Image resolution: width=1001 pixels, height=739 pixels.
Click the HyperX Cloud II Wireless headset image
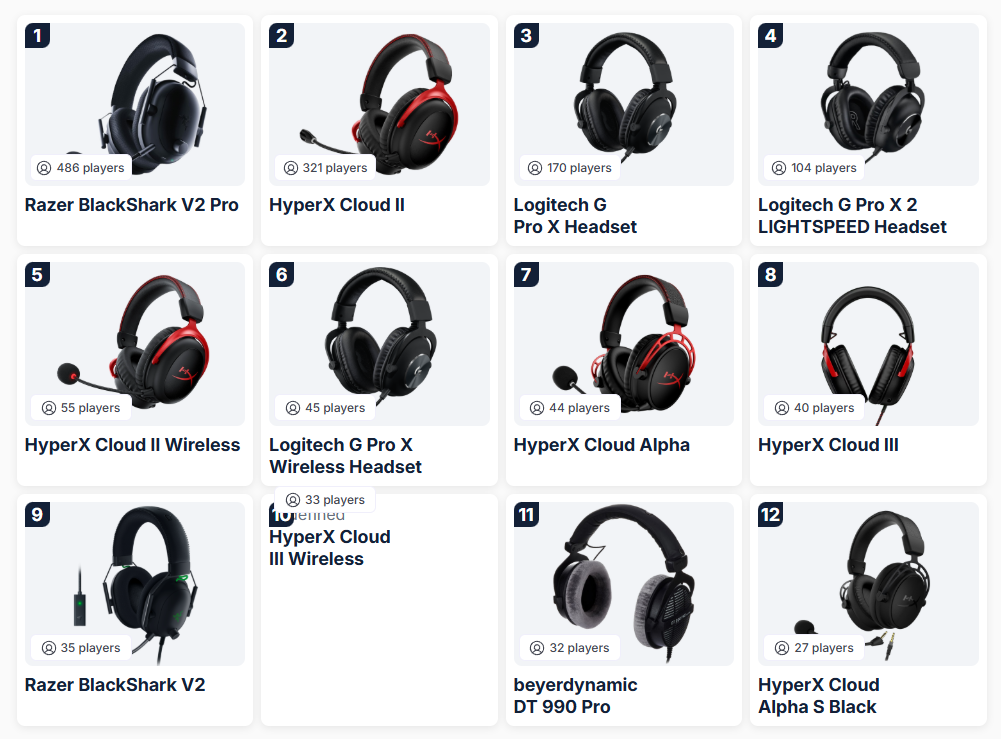(135, 344)
